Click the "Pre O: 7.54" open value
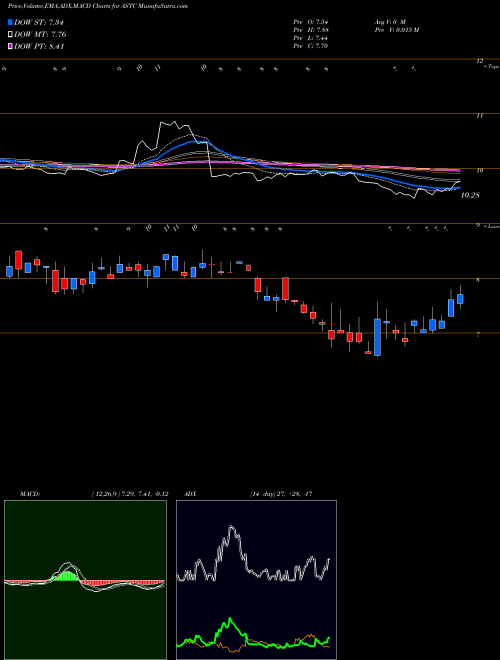 [311, 21]
